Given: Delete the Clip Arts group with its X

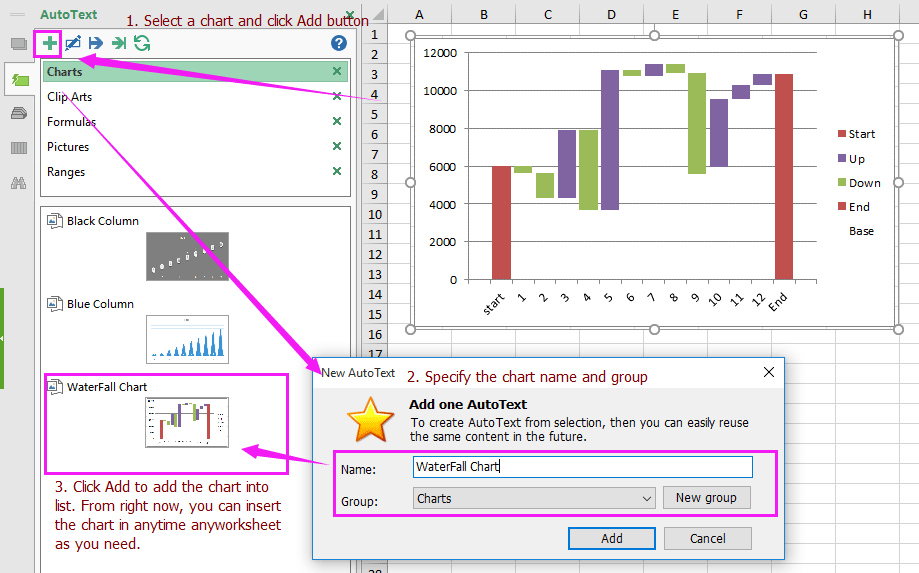Looking at the screenshot, I should [337, 97].
